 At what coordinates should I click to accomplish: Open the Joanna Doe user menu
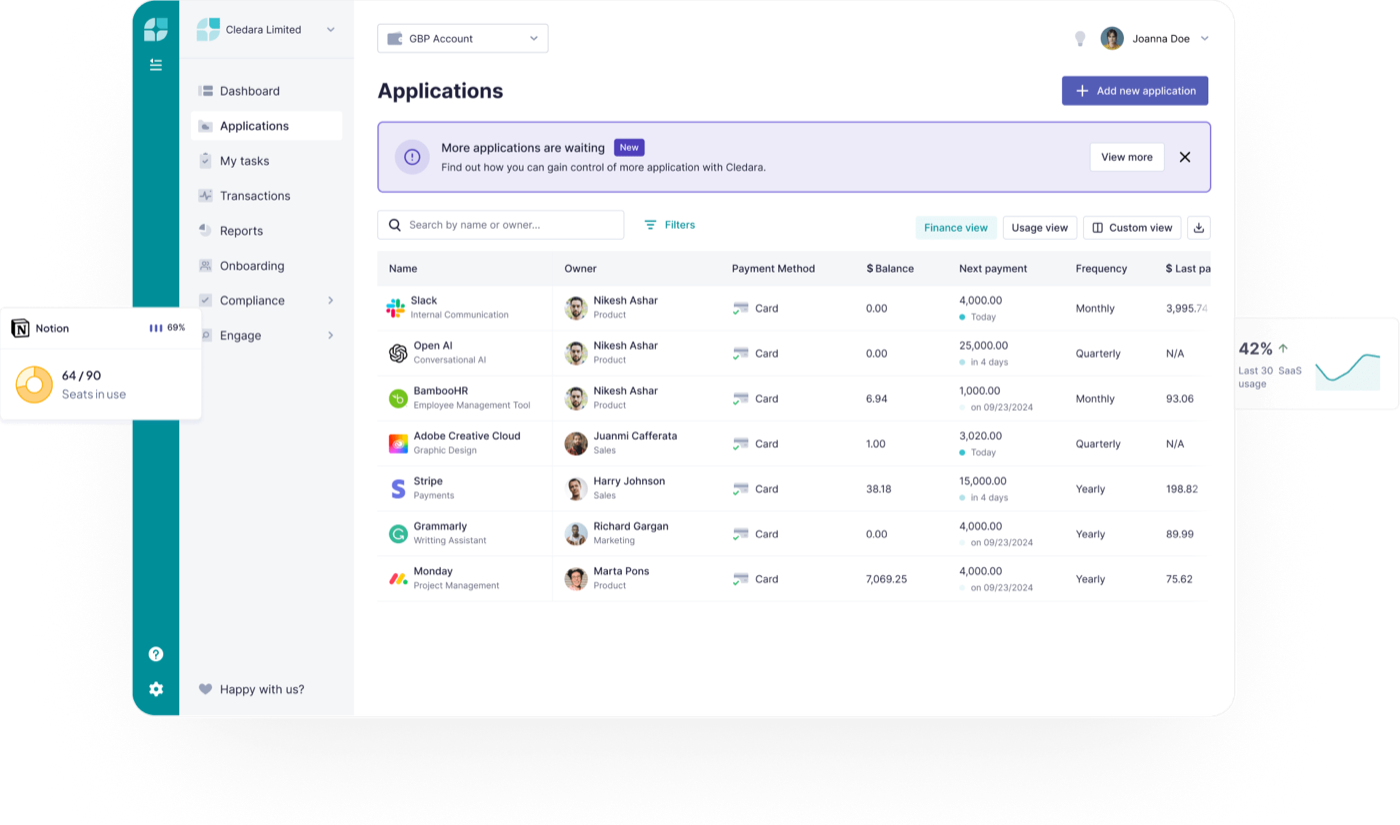pyautogui.click(x=1155, y=39)
